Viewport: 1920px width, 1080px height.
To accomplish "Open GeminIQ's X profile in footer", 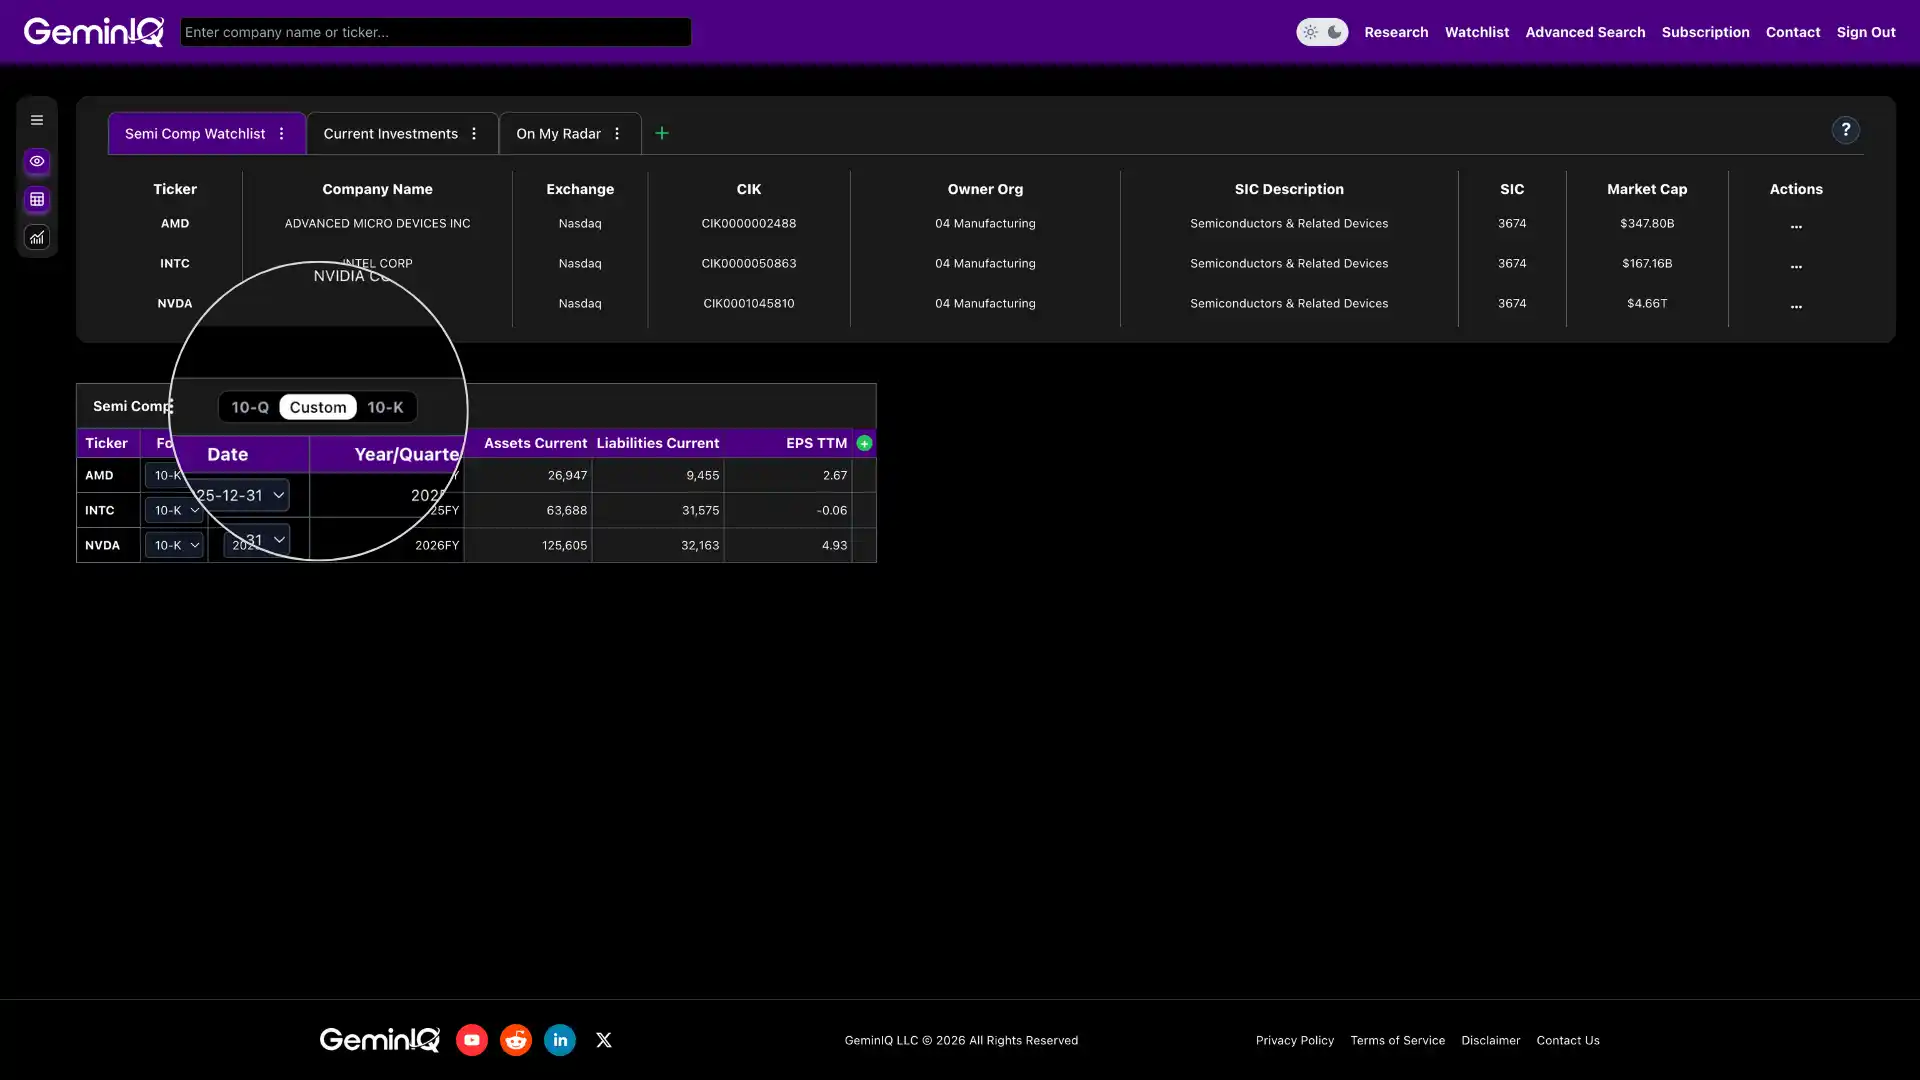I will 603,1040.
